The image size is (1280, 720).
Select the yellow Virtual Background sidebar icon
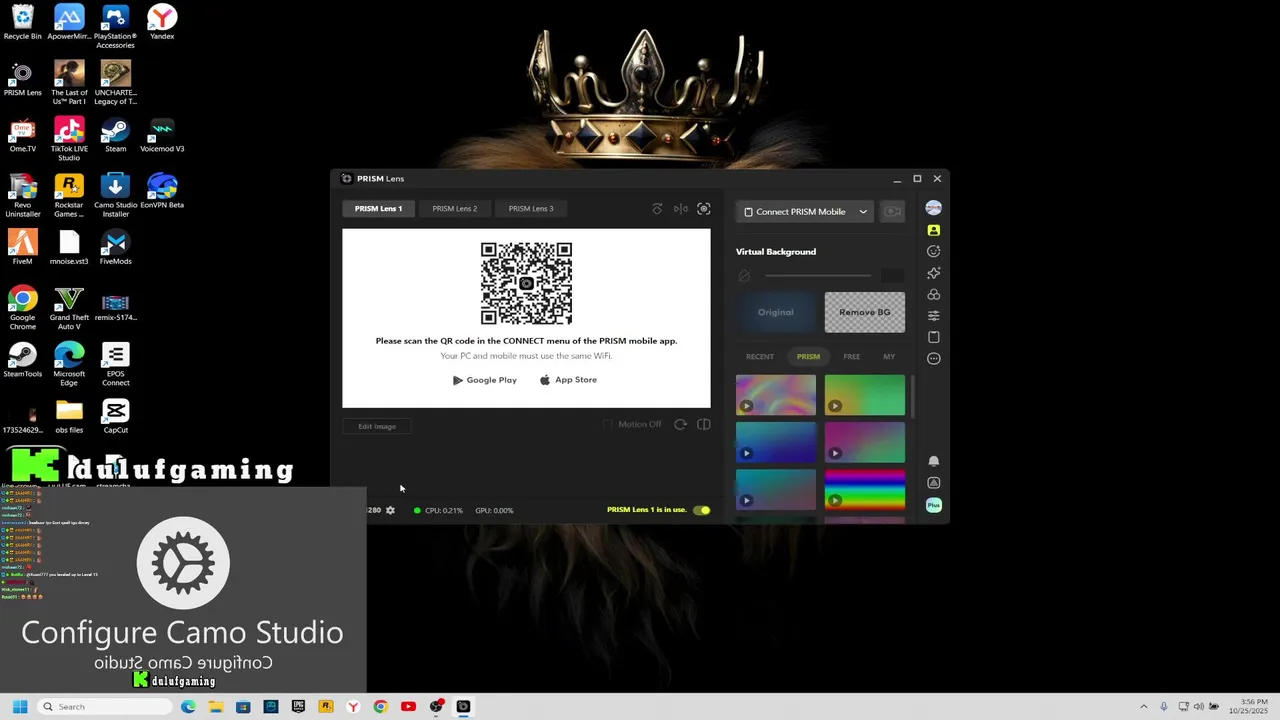point(933,230)
